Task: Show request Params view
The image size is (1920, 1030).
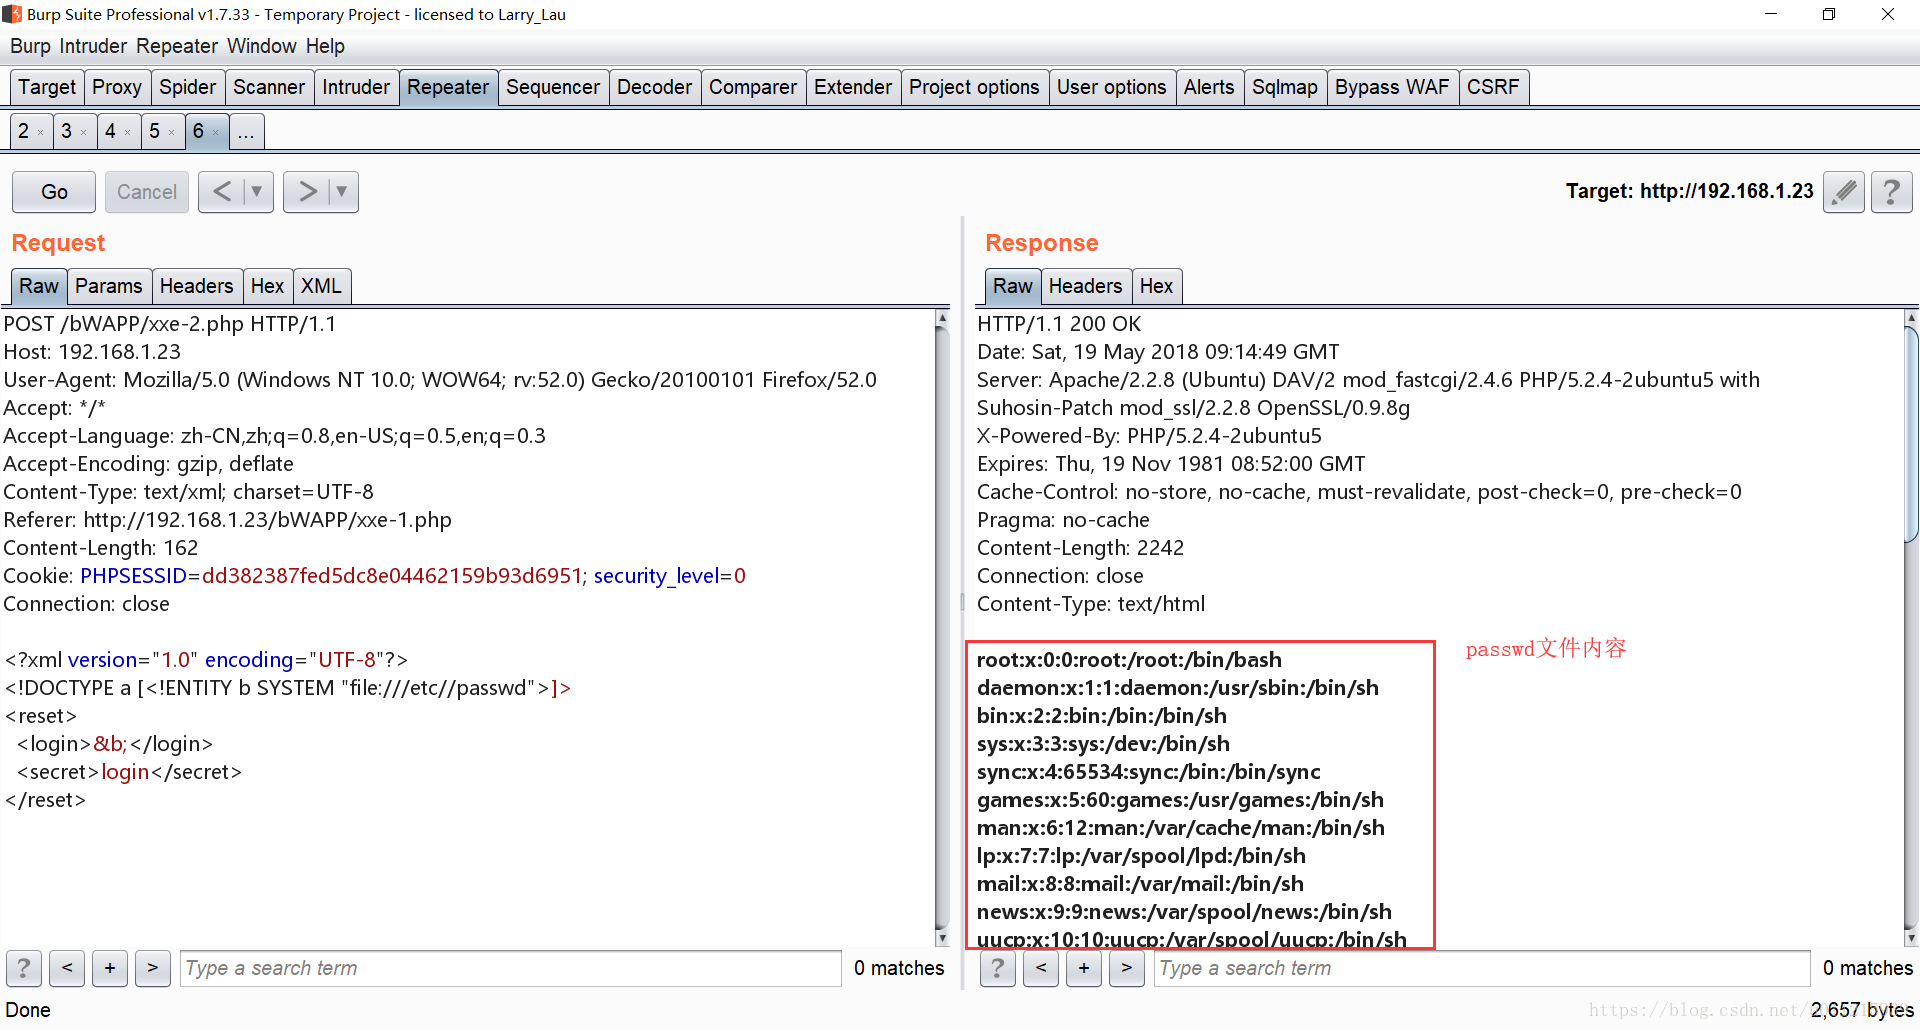Action: [109, 287]
